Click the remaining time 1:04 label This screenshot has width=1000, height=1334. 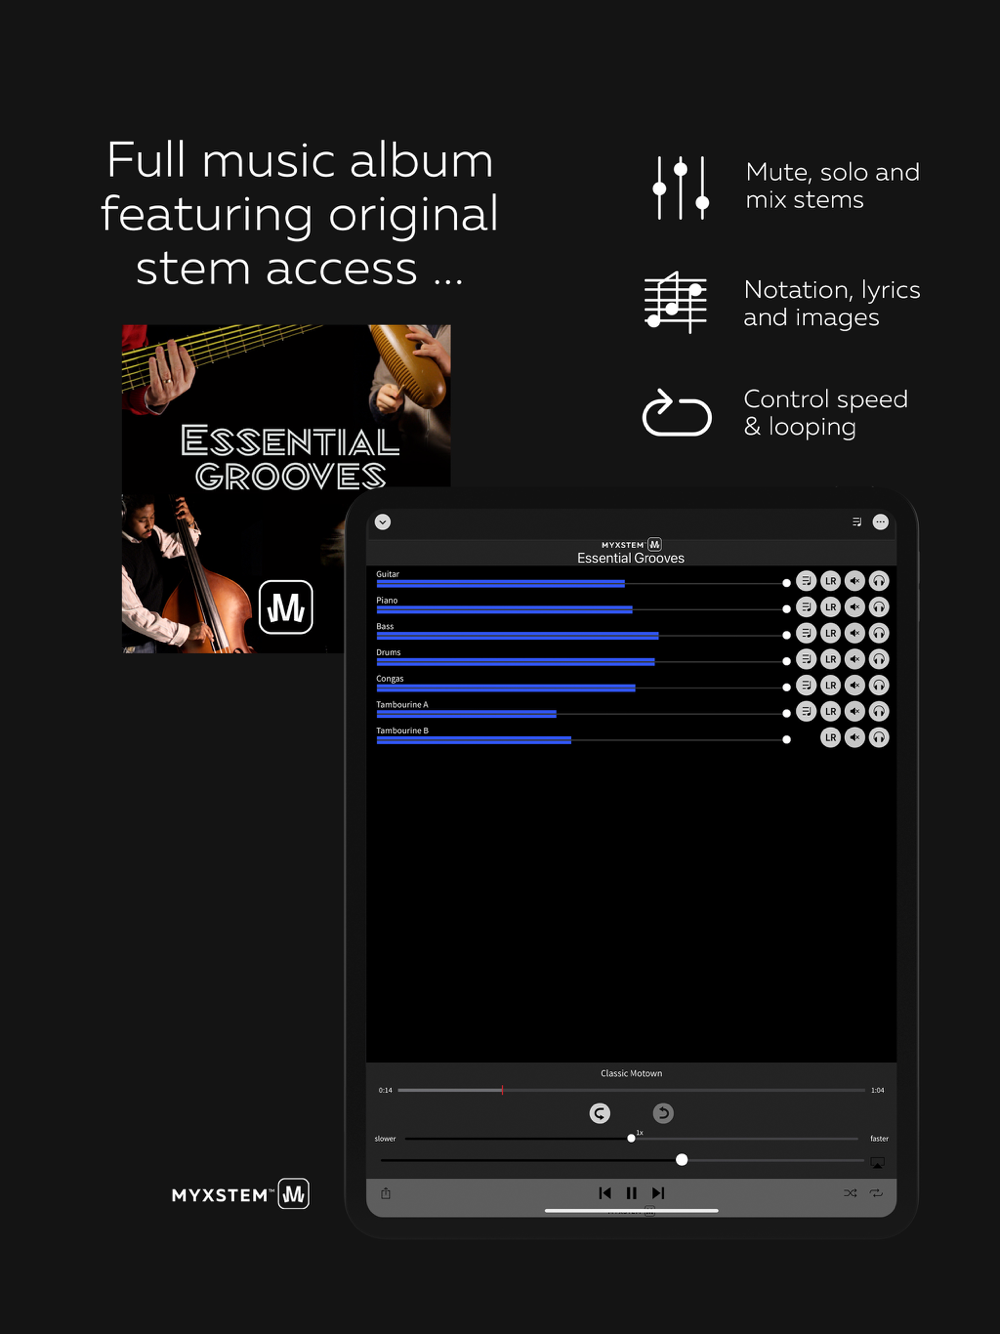877,1090
